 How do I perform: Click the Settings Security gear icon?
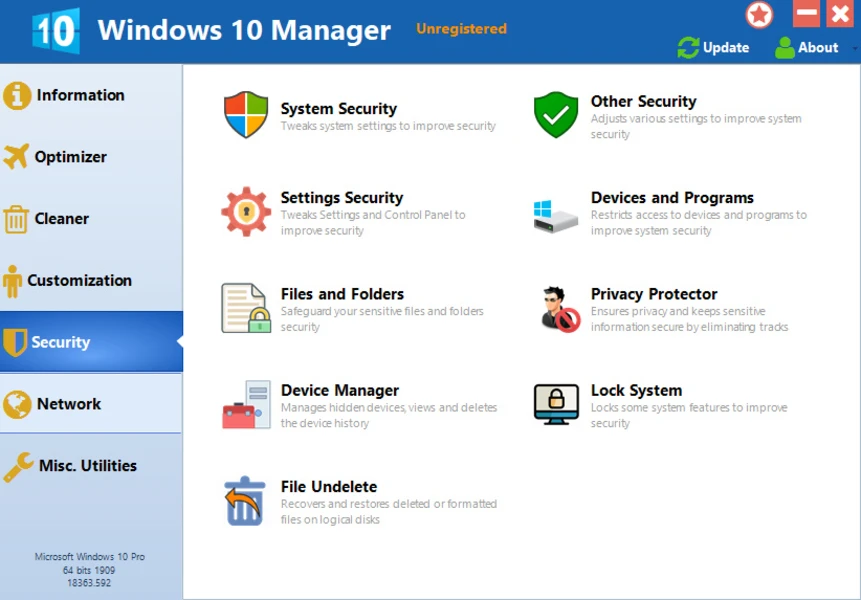246,211
